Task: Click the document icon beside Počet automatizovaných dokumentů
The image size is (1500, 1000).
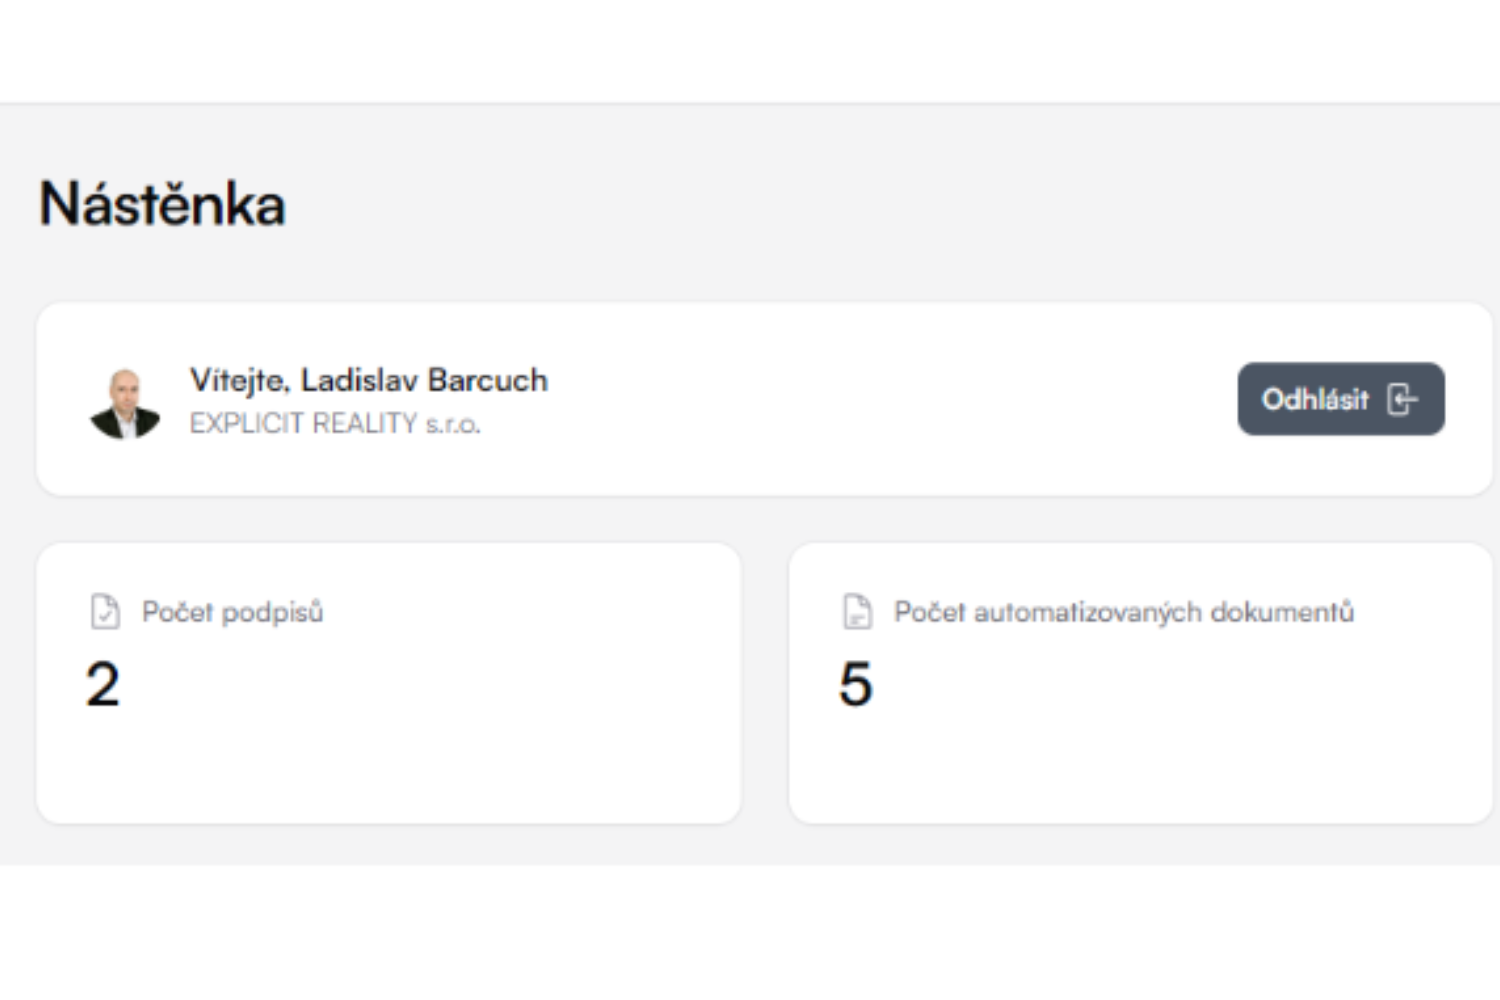Action: click(857, 611)
